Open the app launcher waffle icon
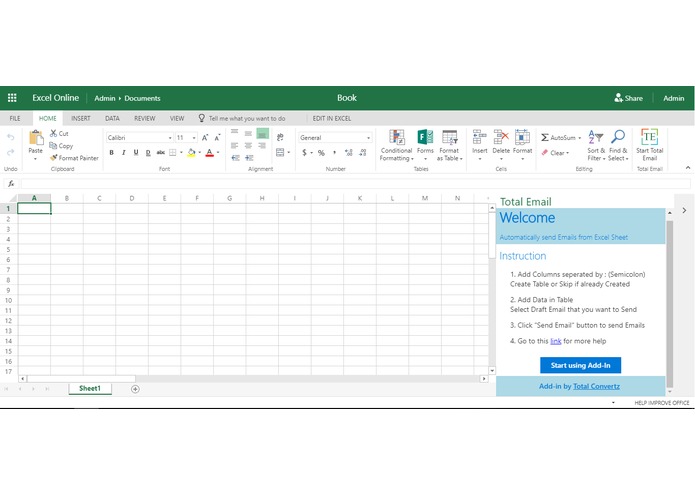 pos(12,98)
